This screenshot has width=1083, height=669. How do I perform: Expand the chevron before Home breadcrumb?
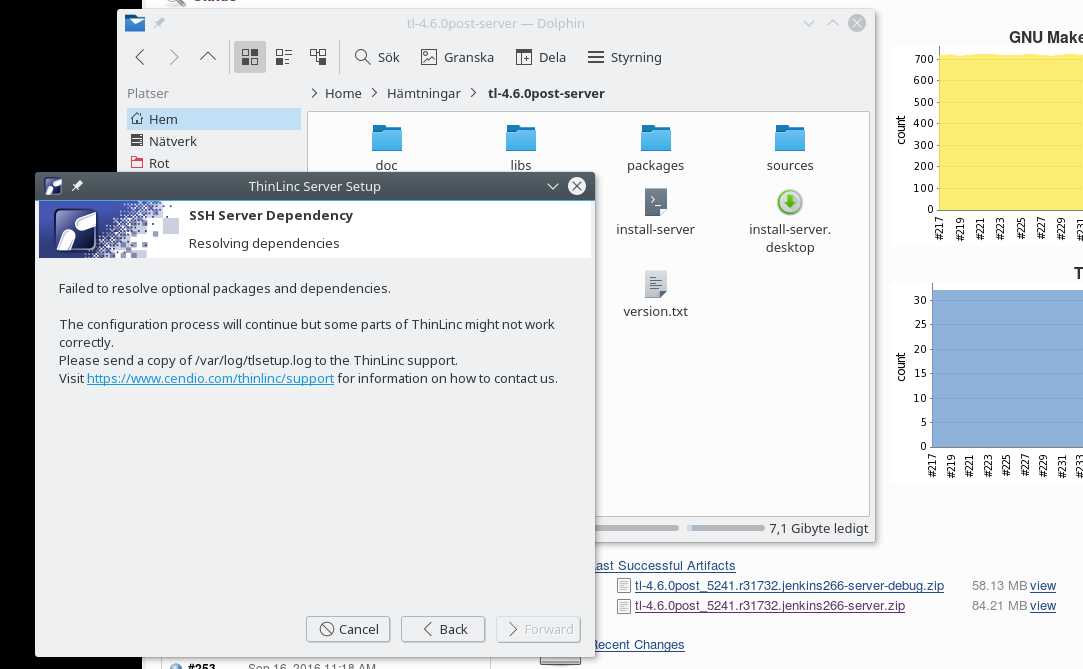click(x=314, y=93)
